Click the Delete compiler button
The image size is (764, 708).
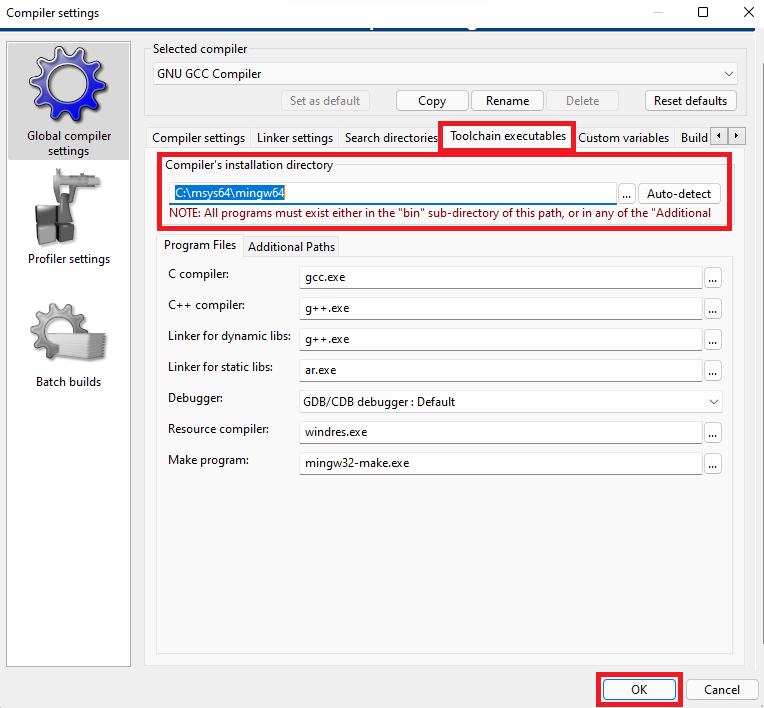[582, 101]
